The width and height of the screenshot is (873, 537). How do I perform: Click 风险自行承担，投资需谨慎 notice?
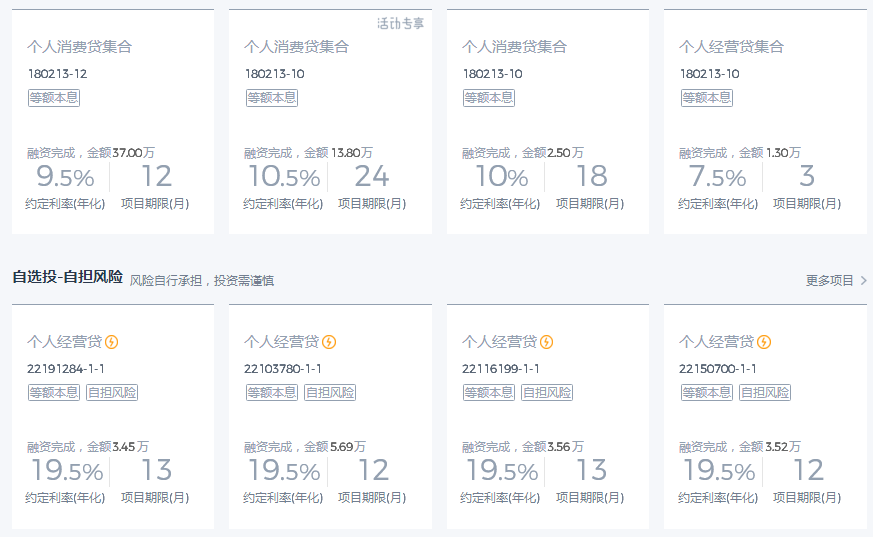coord(202,280)
